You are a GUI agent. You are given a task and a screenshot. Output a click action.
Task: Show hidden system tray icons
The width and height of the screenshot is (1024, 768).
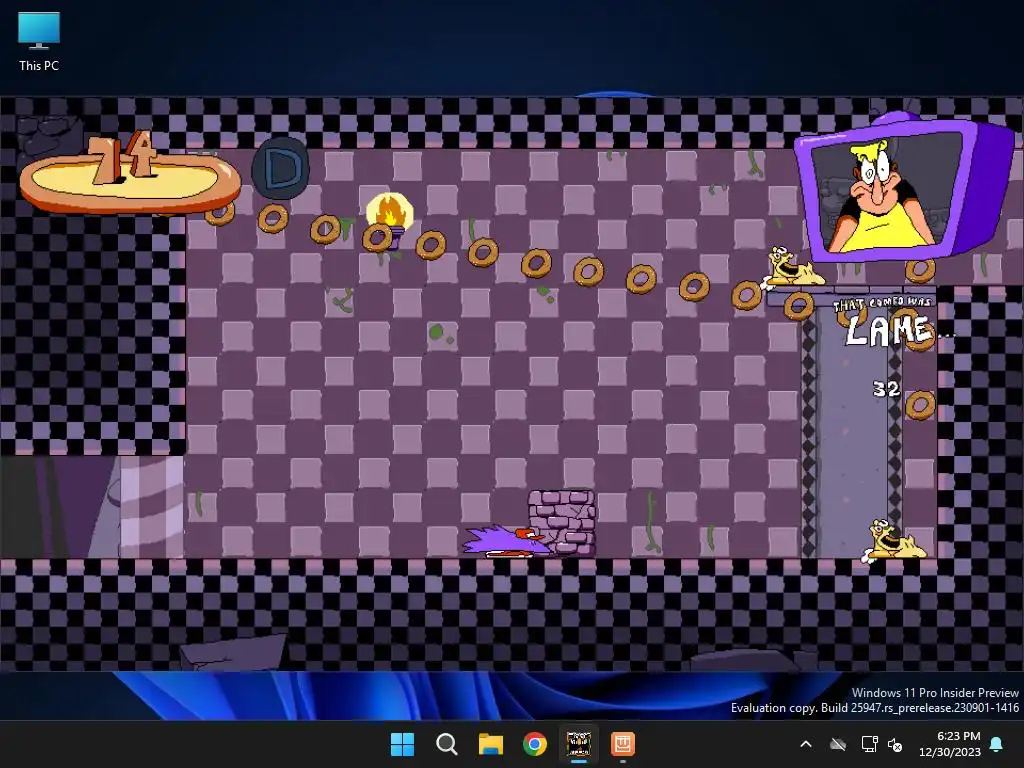point(806,744)
